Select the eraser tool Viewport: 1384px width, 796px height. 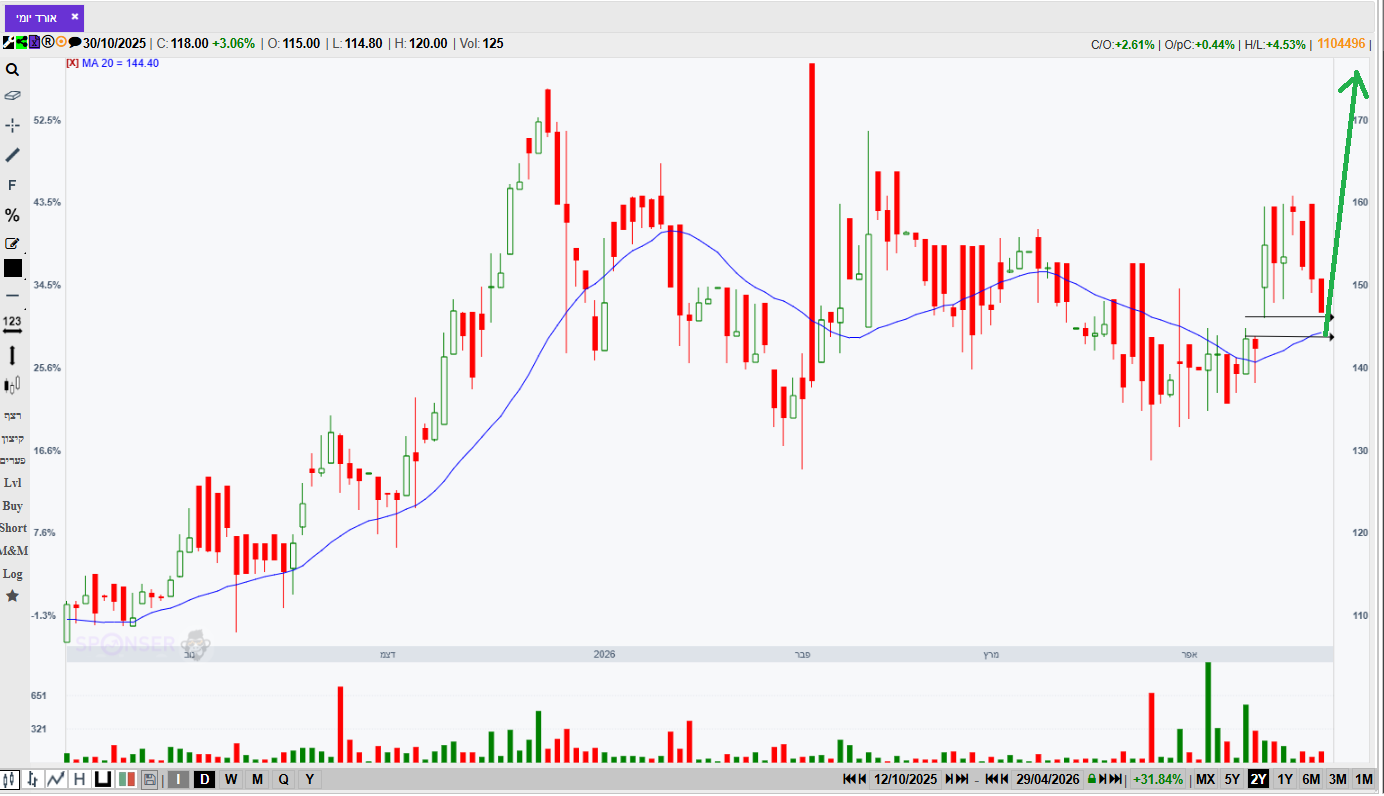point(13,96)
